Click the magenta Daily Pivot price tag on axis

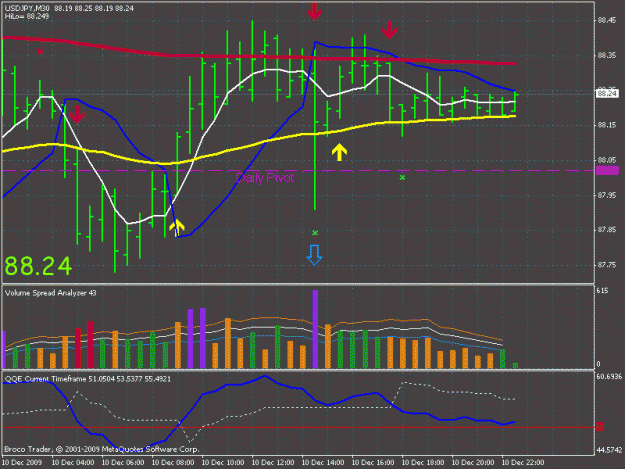pyautogui.click(x=607, y=171)
